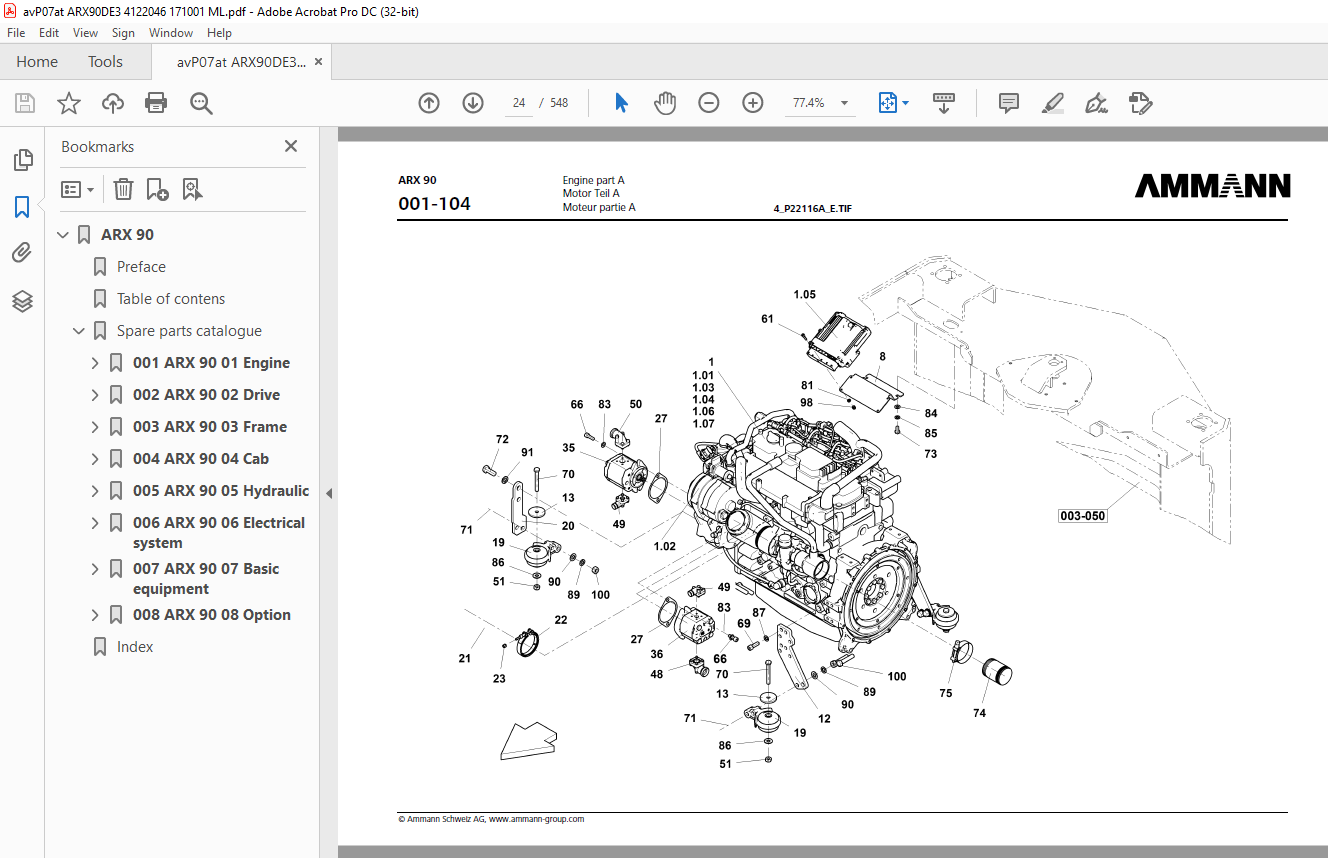Close the avP07at ARX90DE3 document tab
This screenshot has width=1328, height=858.
tap(319, 62)
